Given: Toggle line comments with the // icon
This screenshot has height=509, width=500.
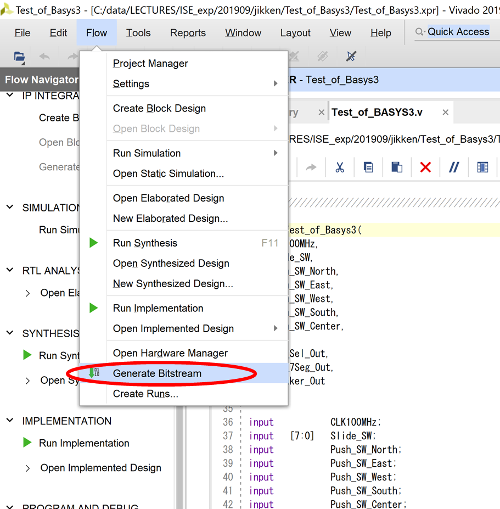Looking at the screenshot, I should (454, 167).
